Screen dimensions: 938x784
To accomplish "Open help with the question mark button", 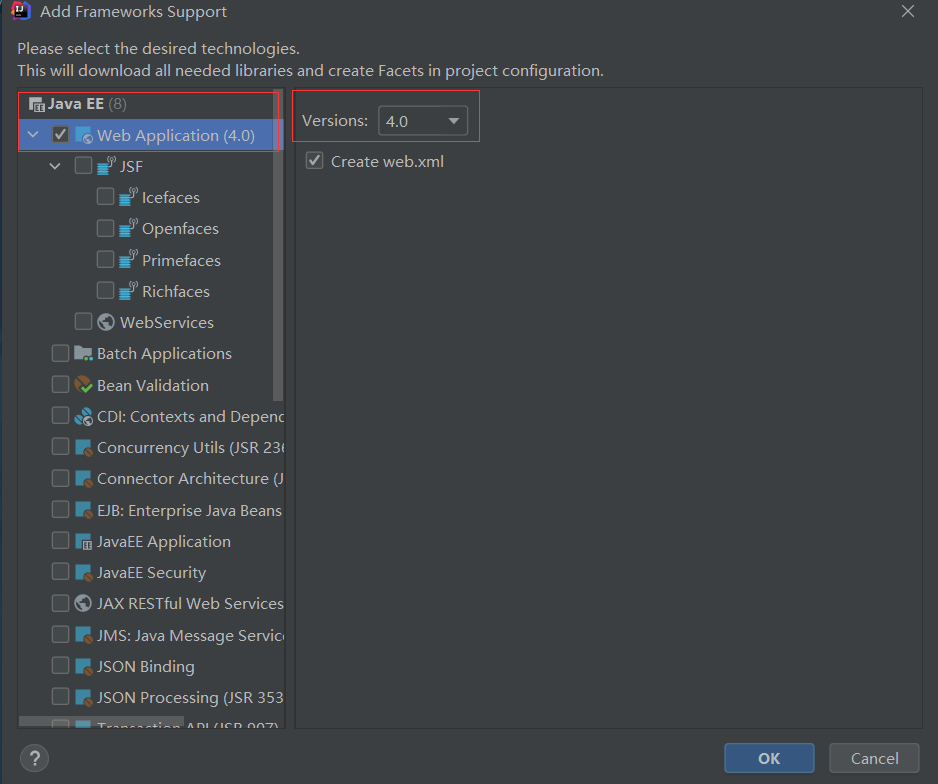I will point(35,758).
